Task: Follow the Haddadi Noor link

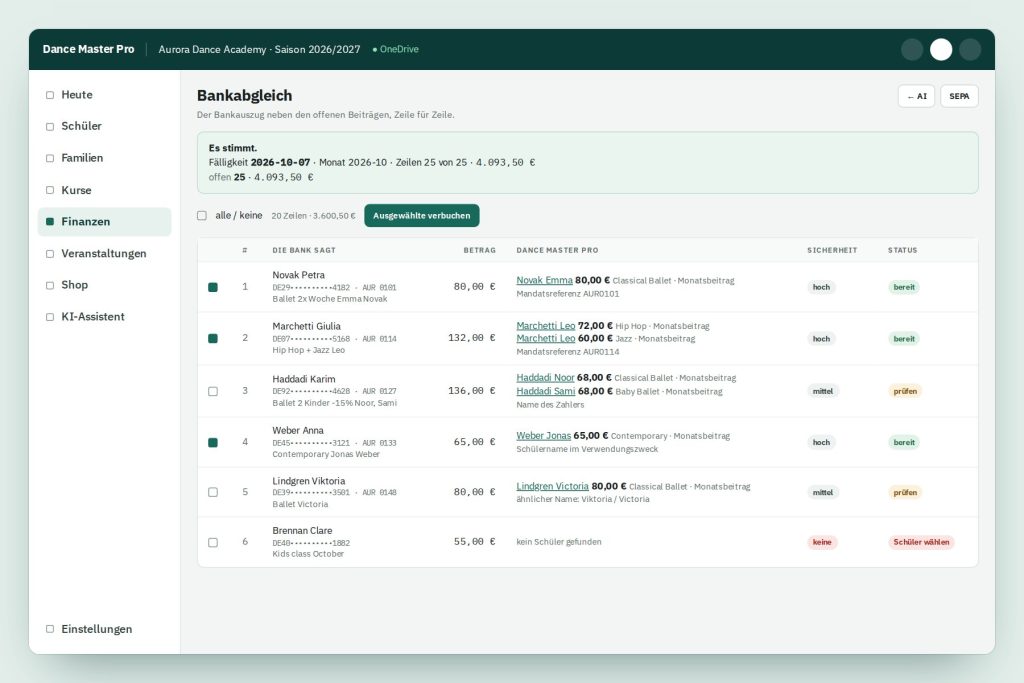Action: 545,377
